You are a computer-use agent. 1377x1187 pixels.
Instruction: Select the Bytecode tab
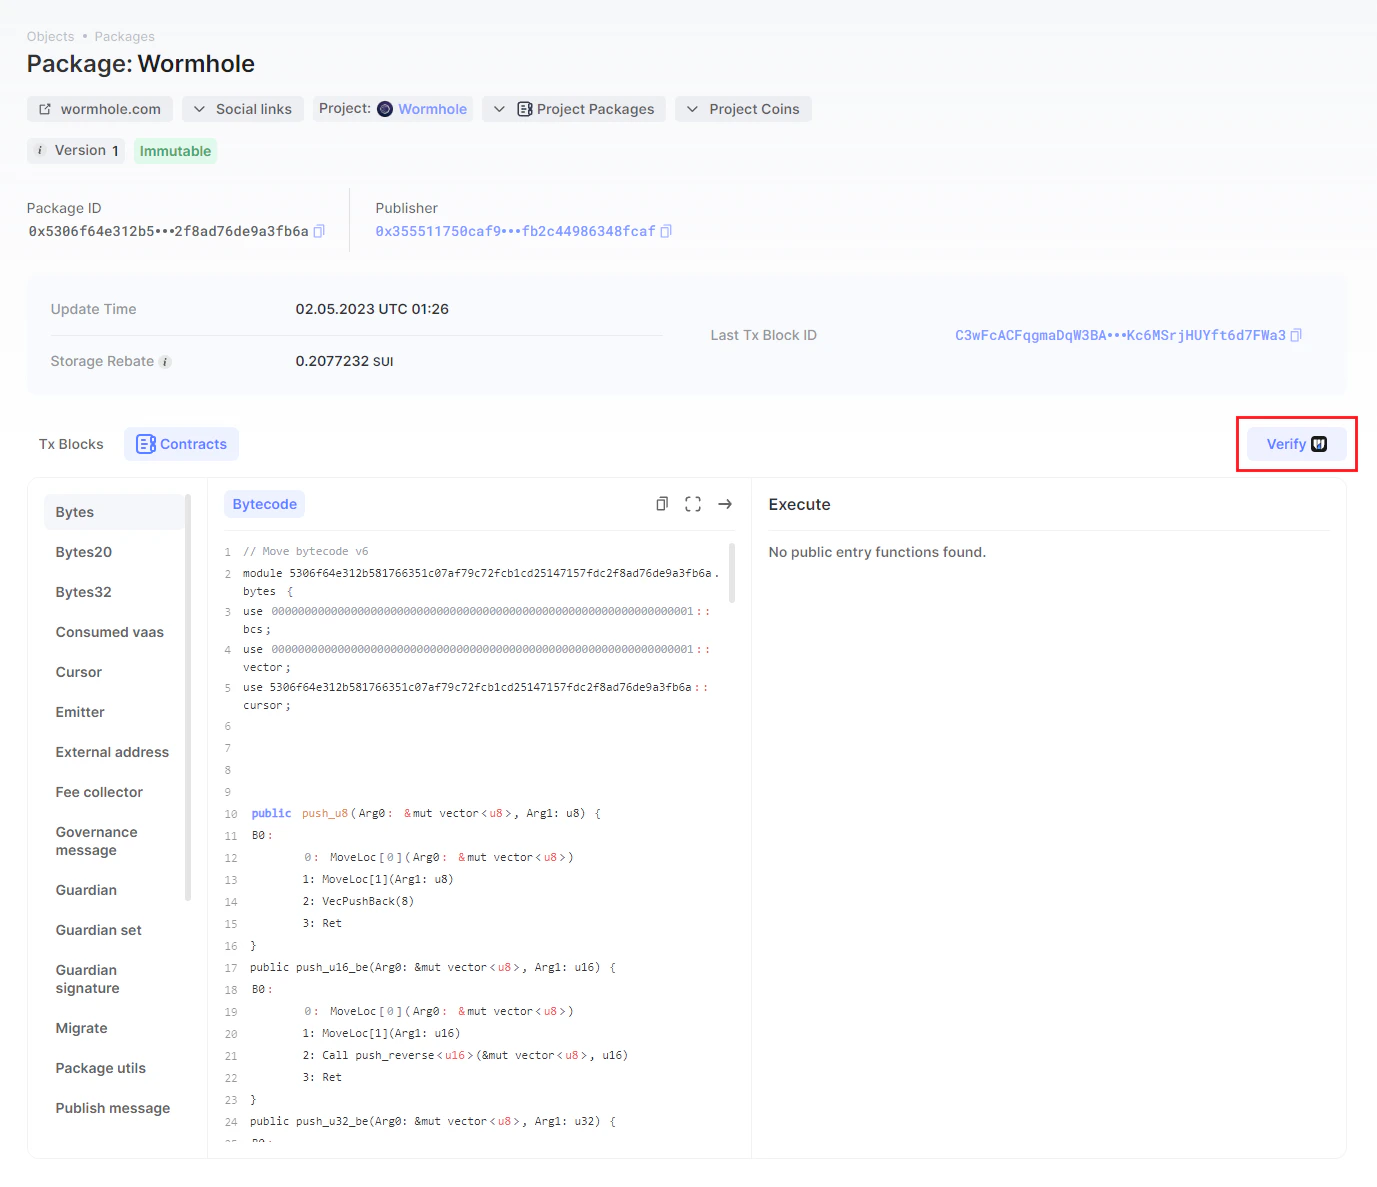point(265,504)
